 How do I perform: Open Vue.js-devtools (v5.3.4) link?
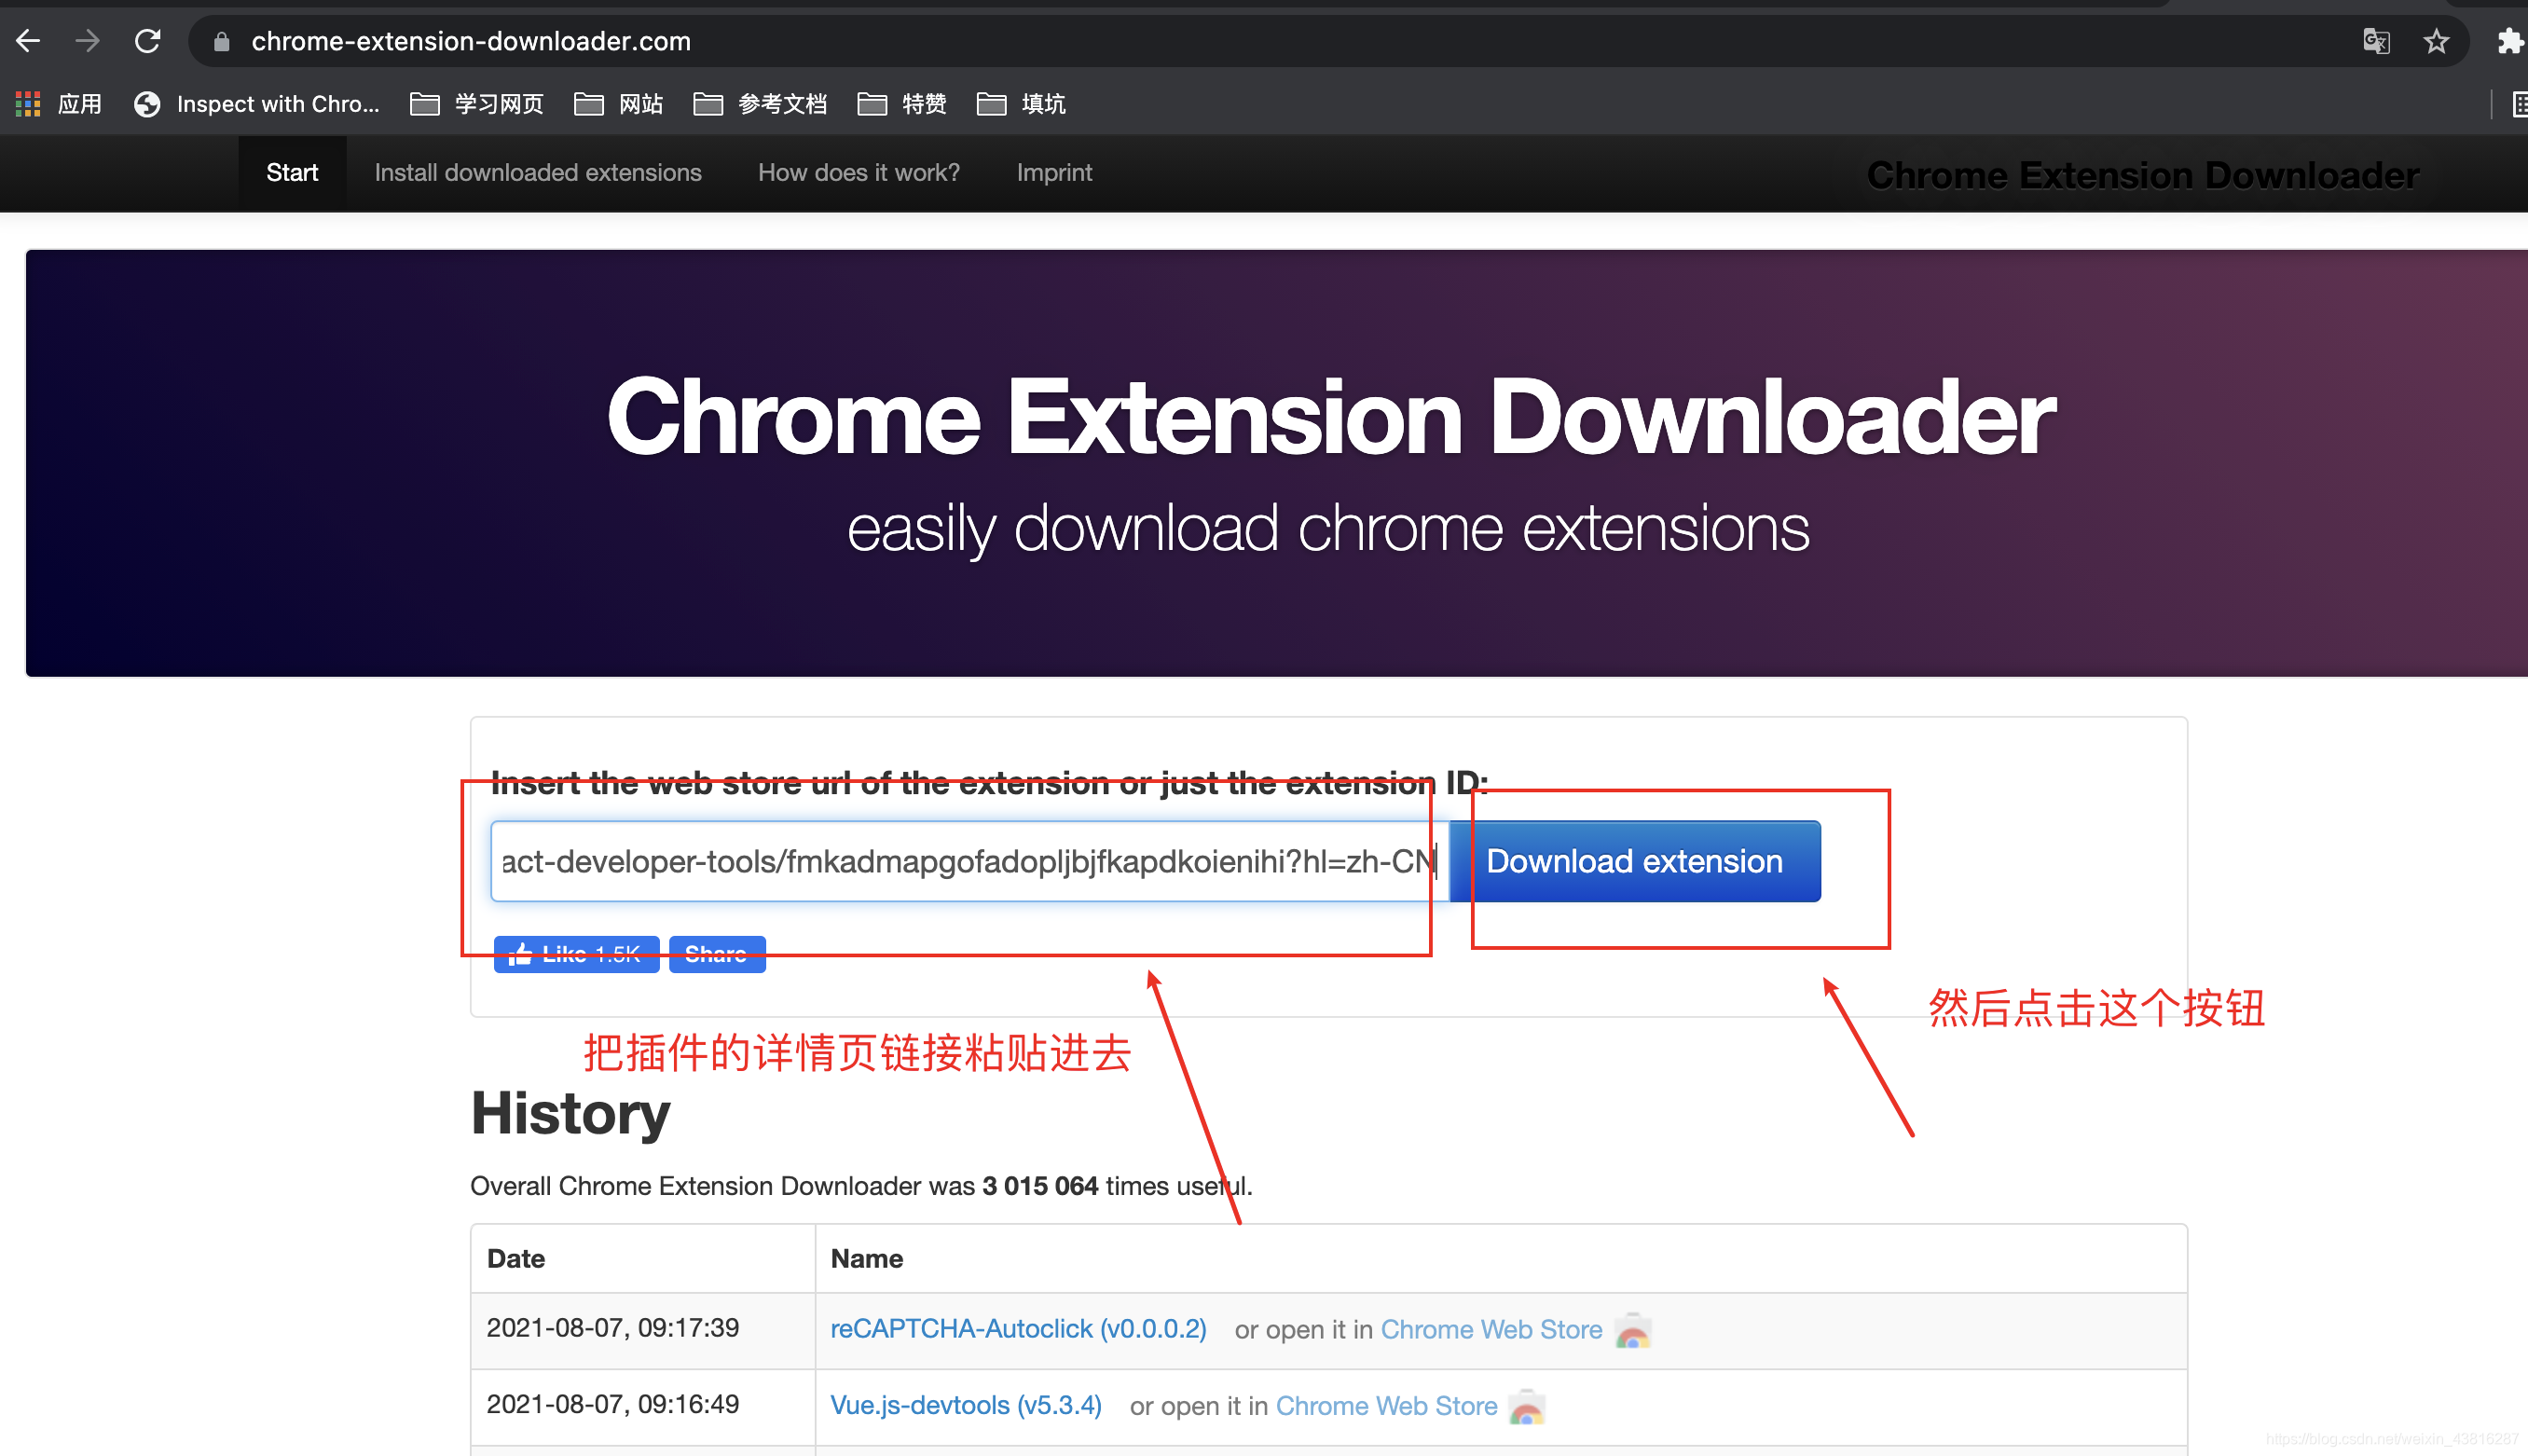966,1404
